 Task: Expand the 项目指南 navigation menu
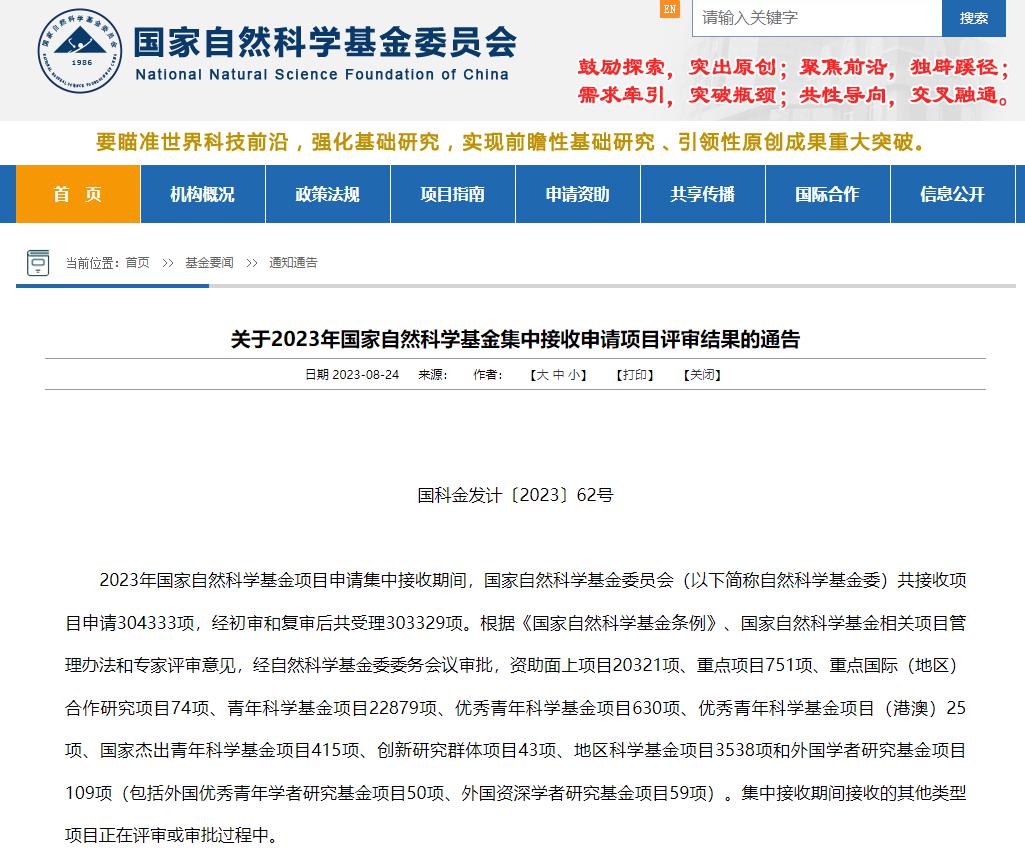coord(452,194)
